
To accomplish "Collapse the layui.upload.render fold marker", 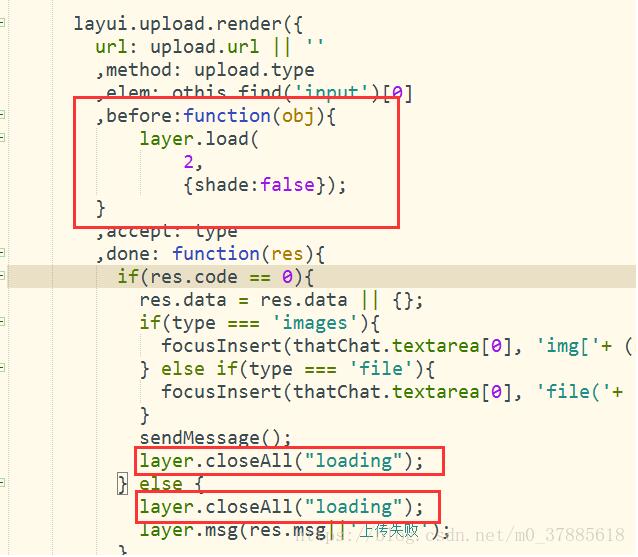I will pos(3,23).
